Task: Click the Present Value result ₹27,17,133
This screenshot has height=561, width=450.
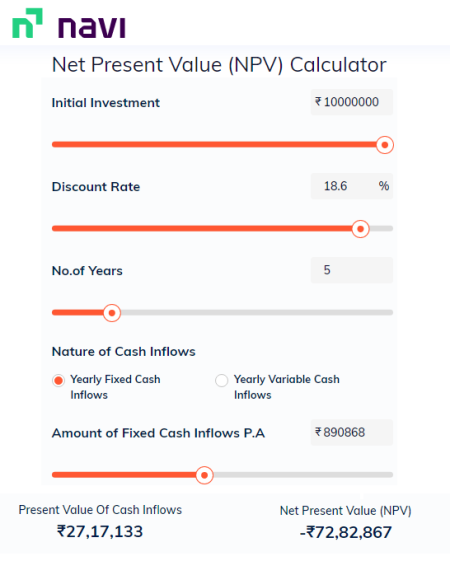Action: tap(100, 531)
